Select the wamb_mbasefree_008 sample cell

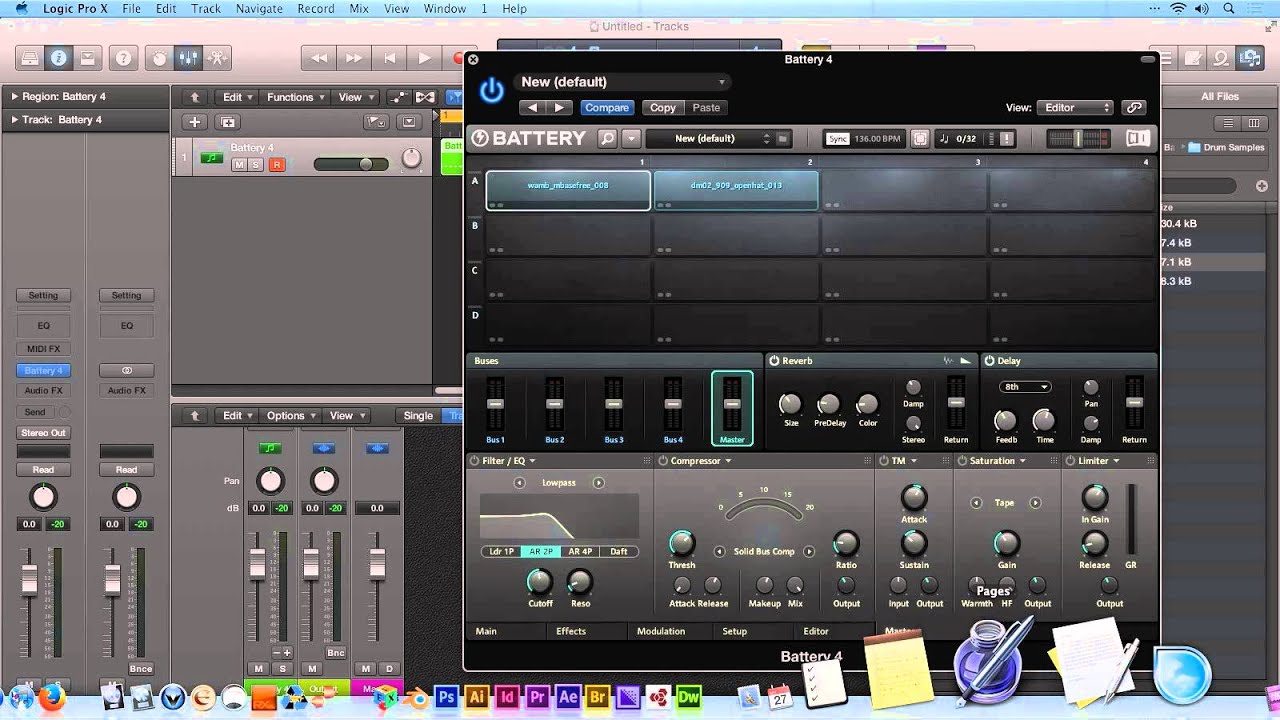point(568,190)
